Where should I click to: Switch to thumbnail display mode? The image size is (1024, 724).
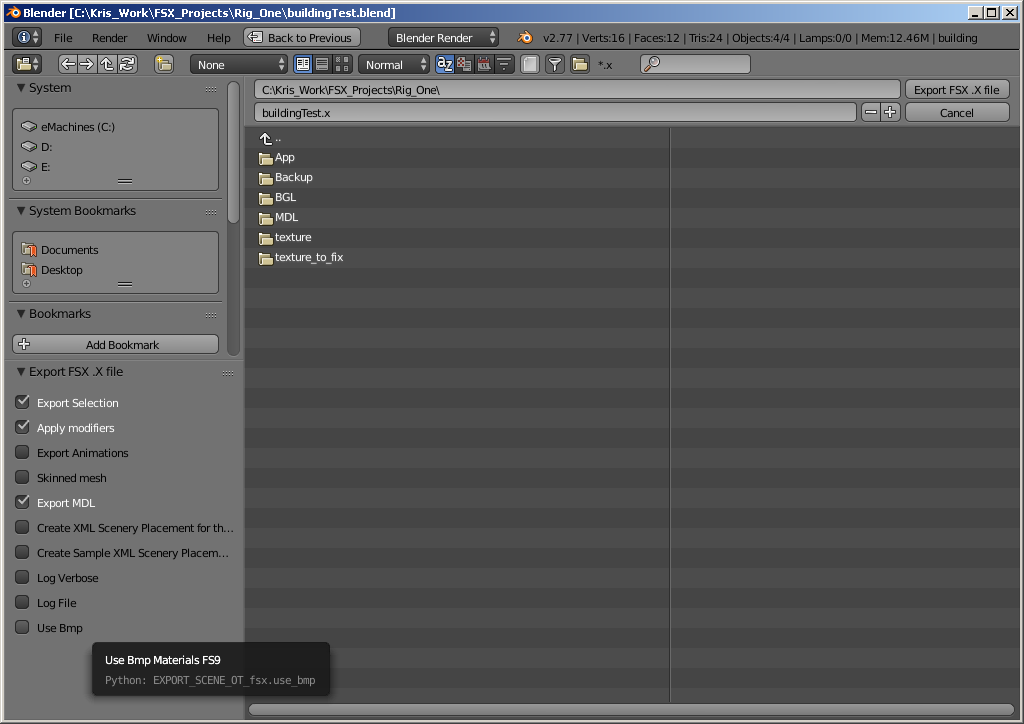[x=342, y=64]
